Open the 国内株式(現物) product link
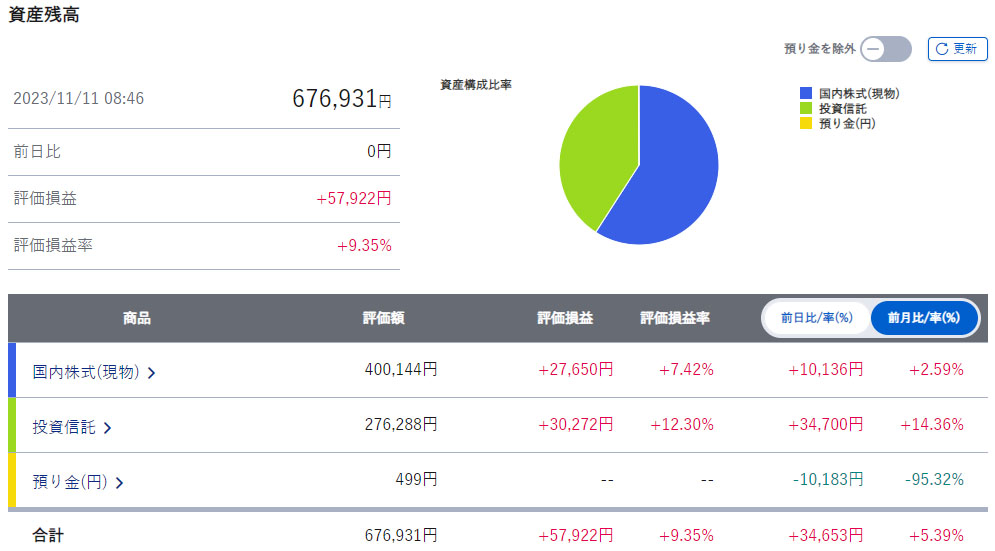Screen dimensions: 995x551 85,372
